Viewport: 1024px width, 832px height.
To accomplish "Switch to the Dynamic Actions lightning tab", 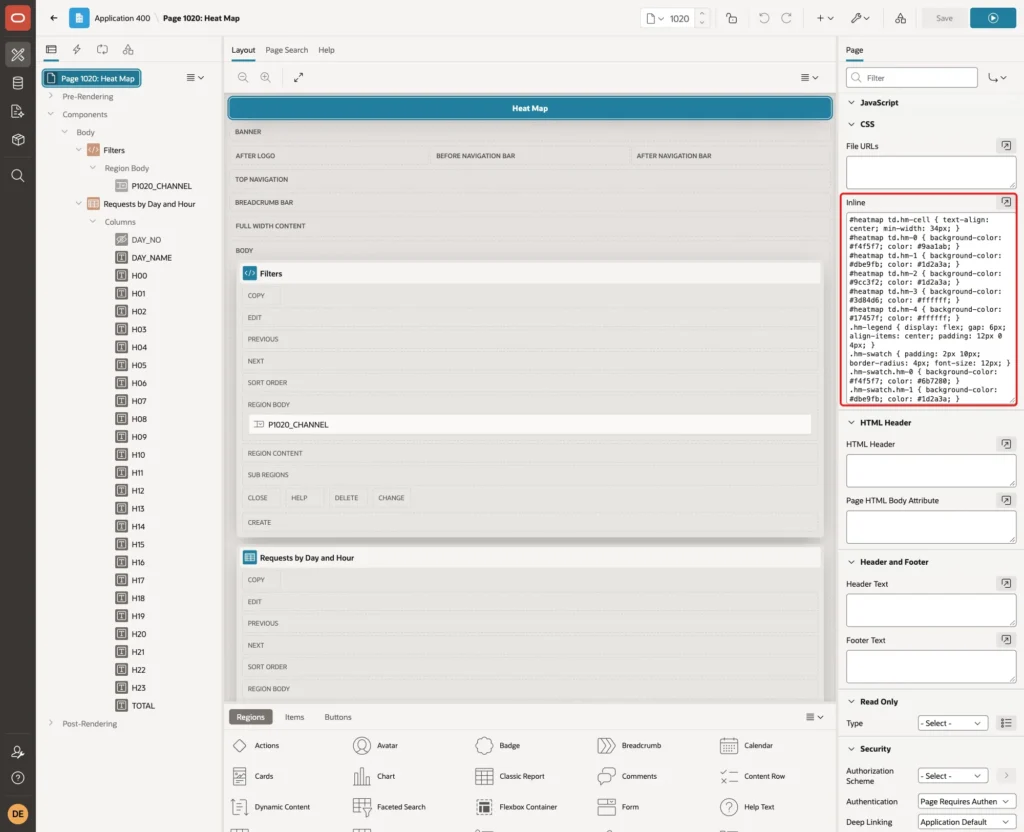I will point(77,50).
